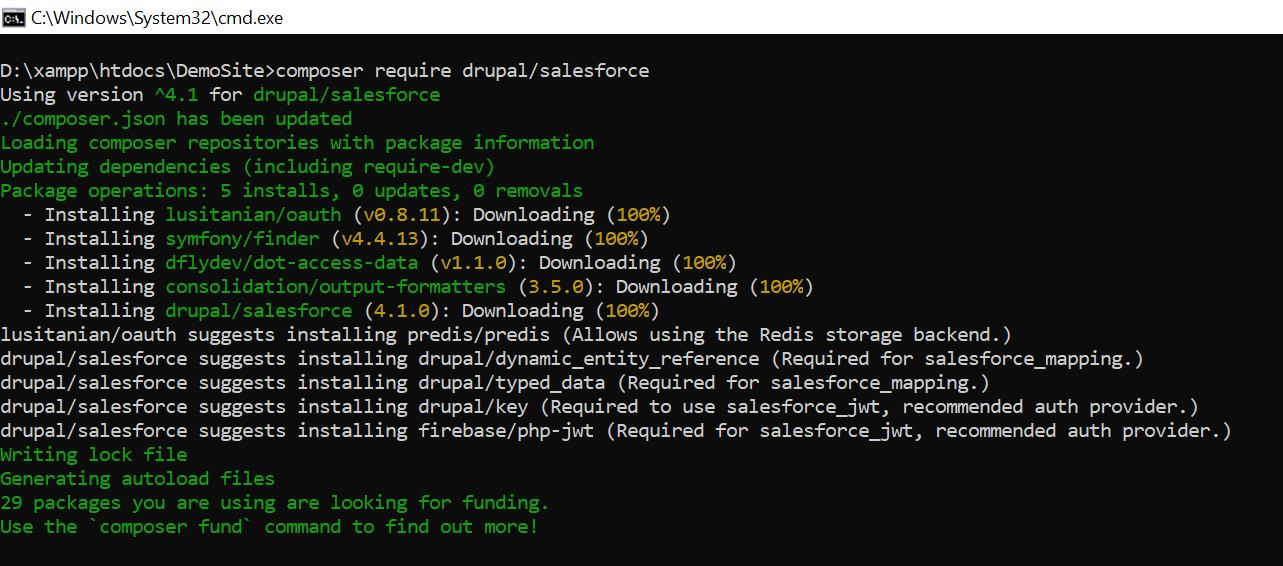The height and width of the screenshot is (566, 1283).
Task: Click the command 'composer require drupal/salesforce'
Action: [x=462, y=71]
